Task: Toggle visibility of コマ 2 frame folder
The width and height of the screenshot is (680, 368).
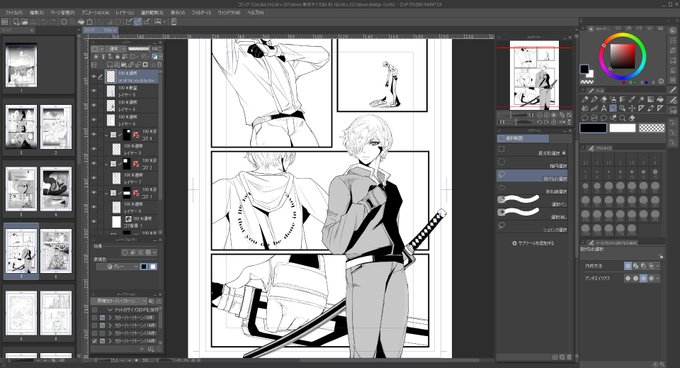Action: click(x=94, y=164)
